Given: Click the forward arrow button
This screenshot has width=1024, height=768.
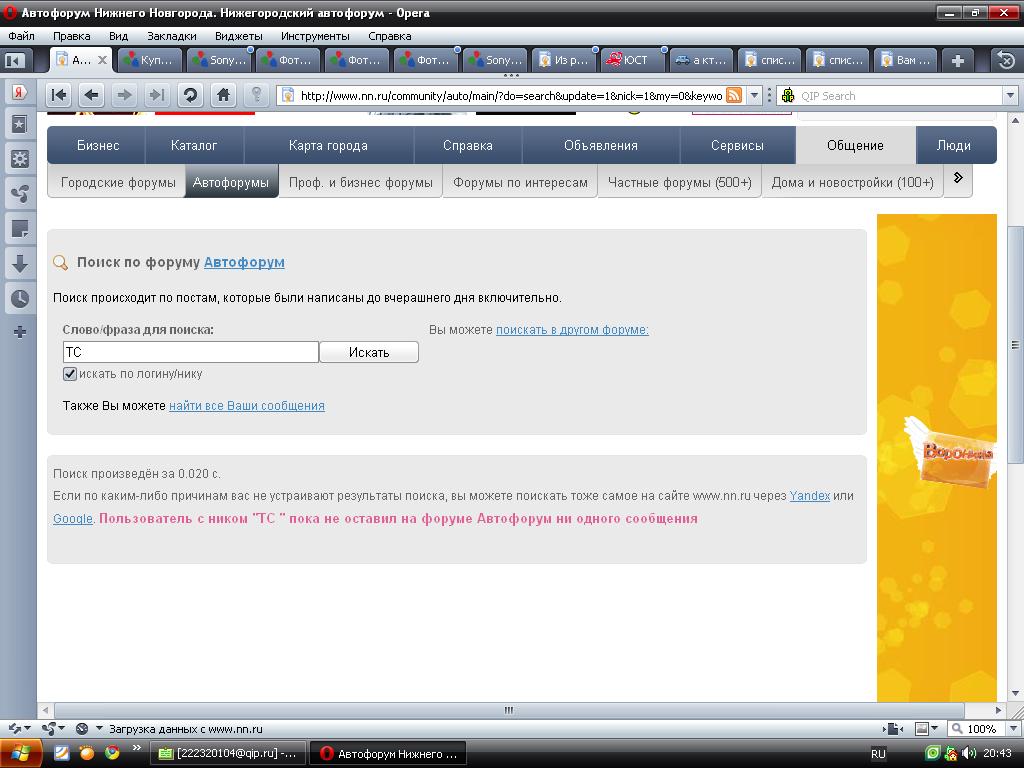Looking at the screenshot, I should pyautogui.click(x=124, y=95).
